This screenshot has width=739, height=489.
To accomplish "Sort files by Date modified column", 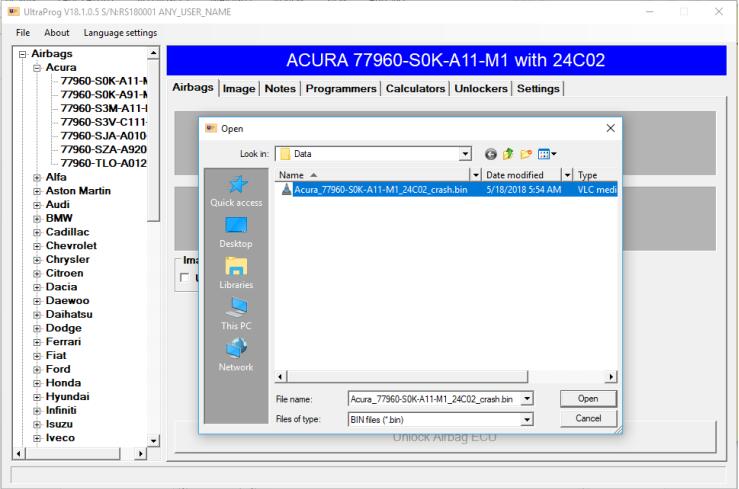I will 521,175.
